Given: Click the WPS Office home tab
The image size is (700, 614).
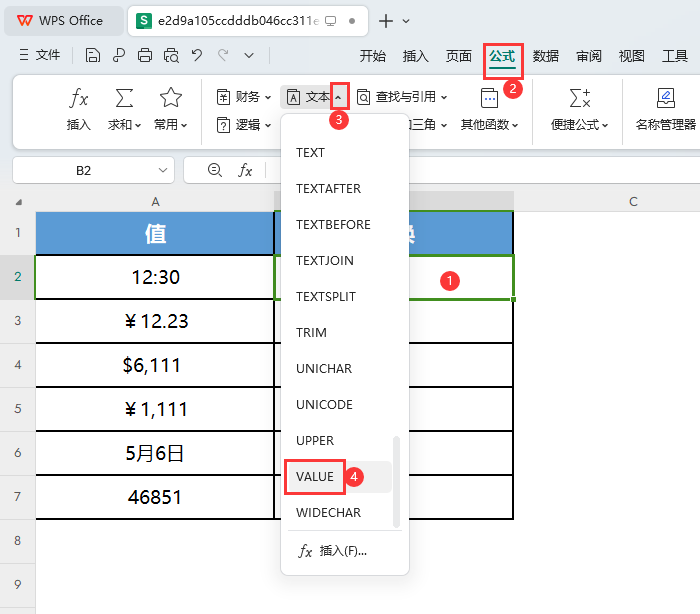Looking at the screenshot, I should pyautogui.click(x=63, y=21).
